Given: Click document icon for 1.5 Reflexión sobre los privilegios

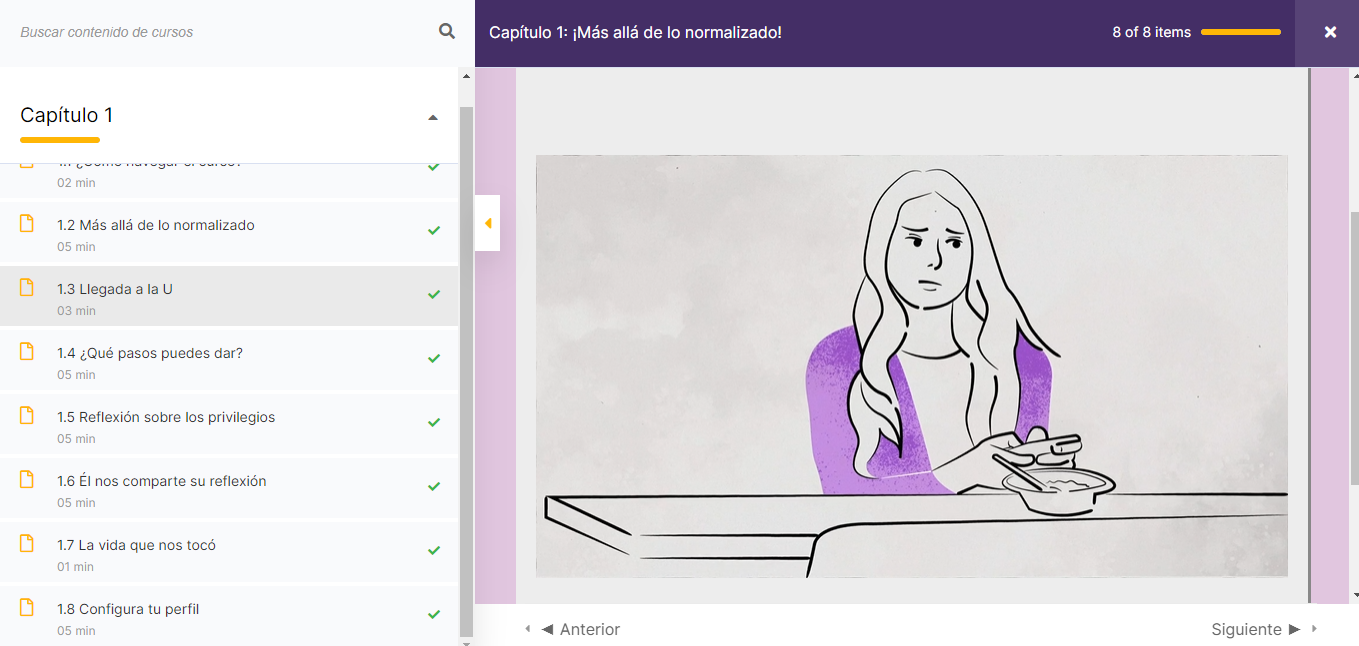Looking at the screenshot, I should click(x=28, y=415).
